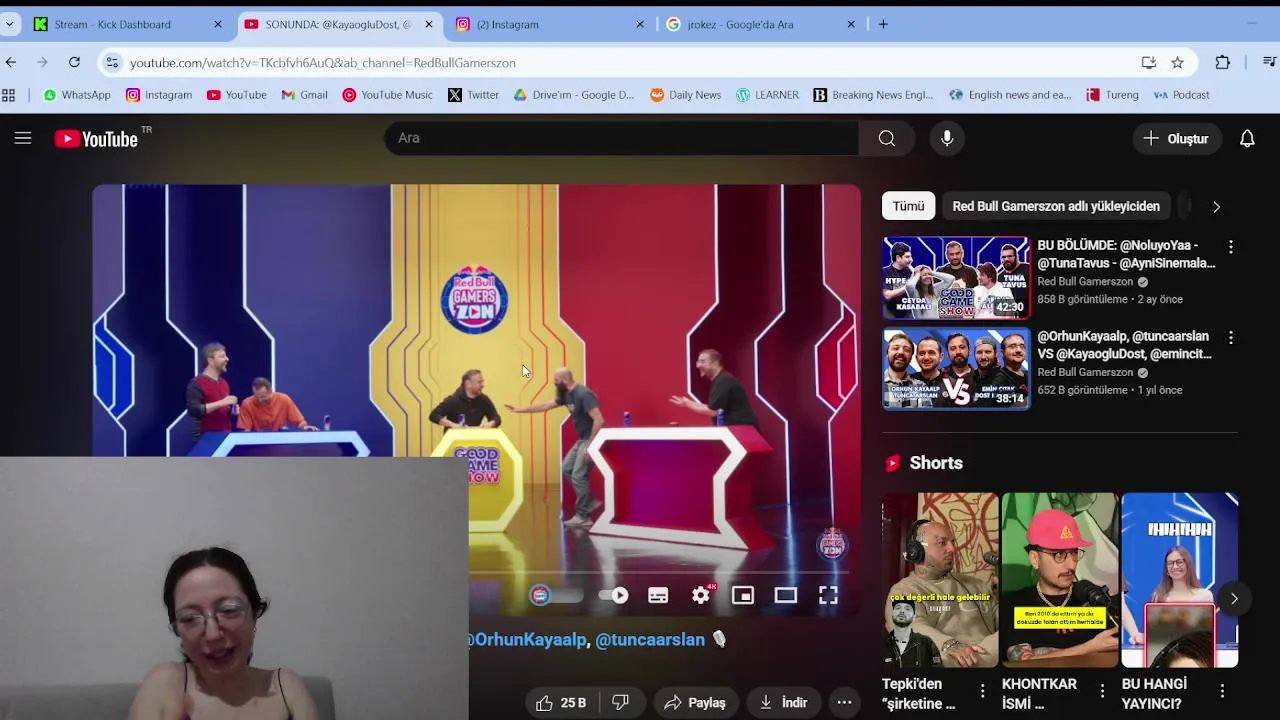Open 42:30 Good Game Show thumbnail

[956, 278]
